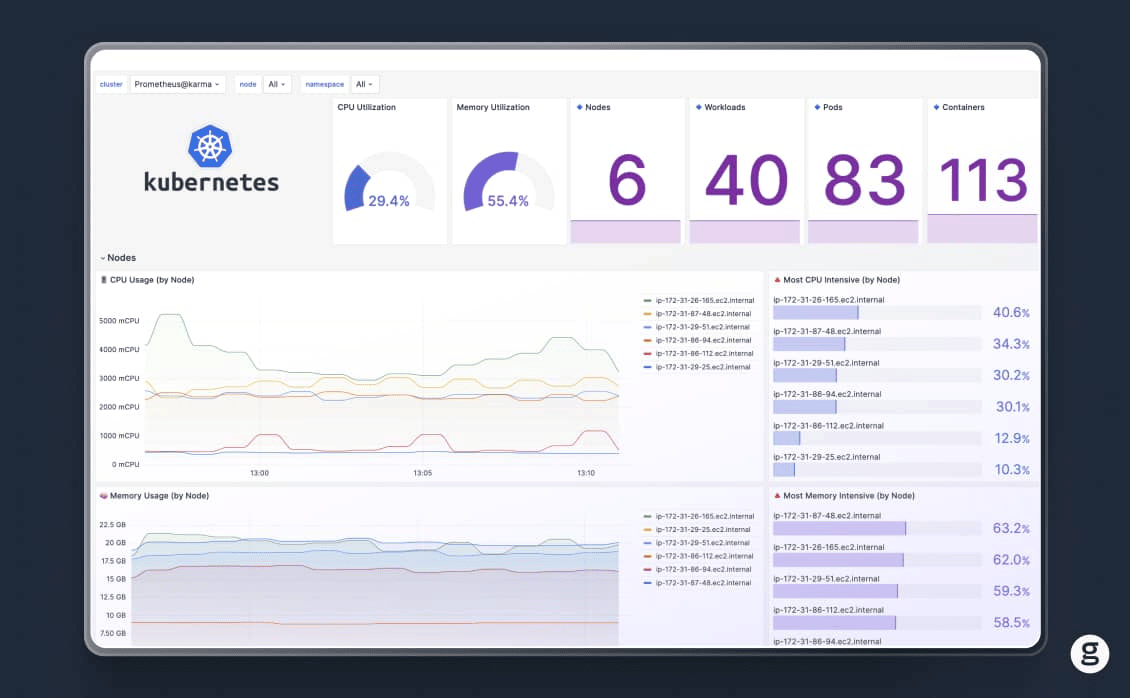Open the Containers stat panel title
The width and height of the screenshot is (1130, 698).
[963, 107]
